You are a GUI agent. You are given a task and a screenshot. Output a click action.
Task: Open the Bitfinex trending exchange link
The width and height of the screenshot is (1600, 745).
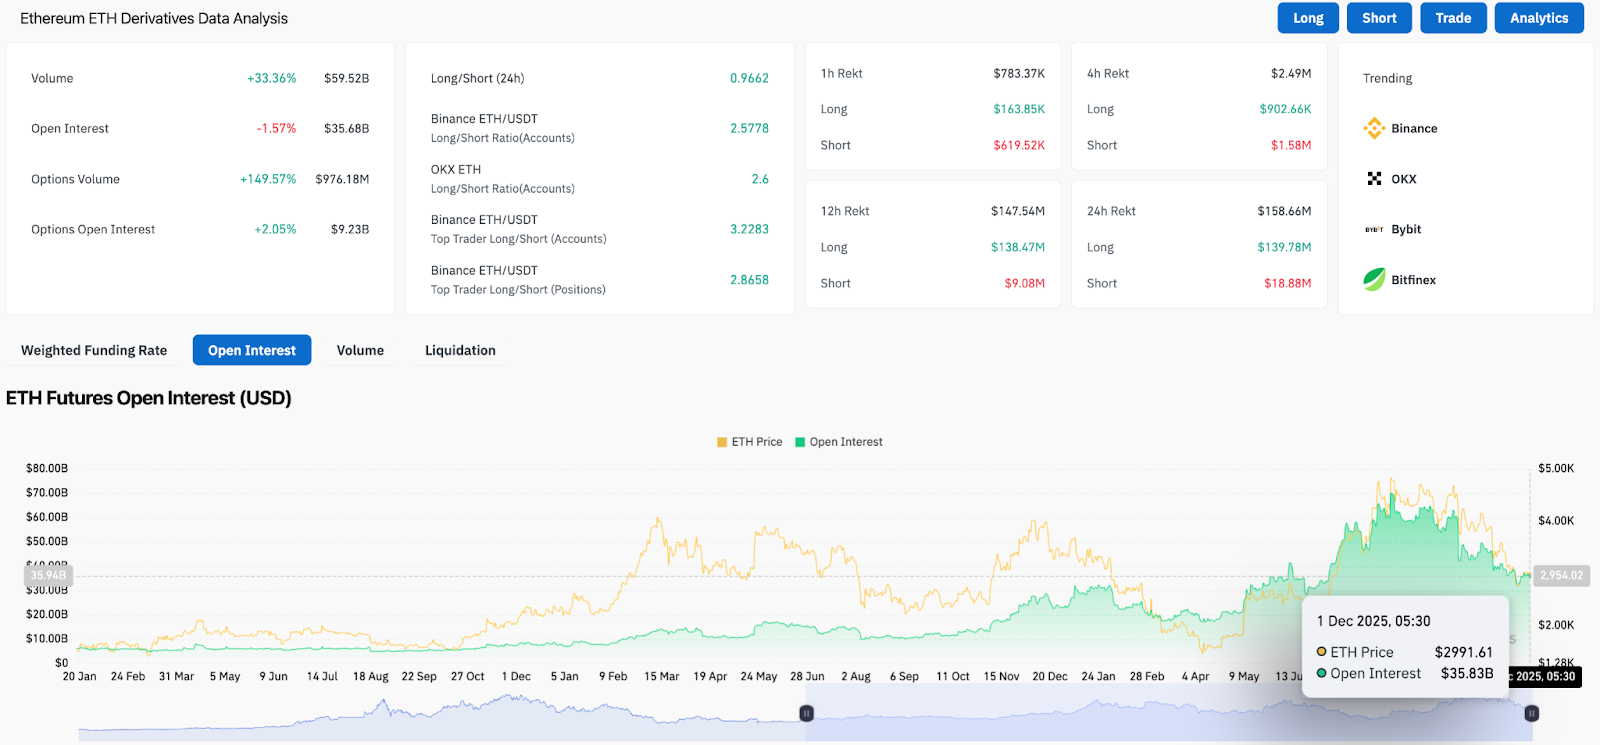(x=1413, y=280)
